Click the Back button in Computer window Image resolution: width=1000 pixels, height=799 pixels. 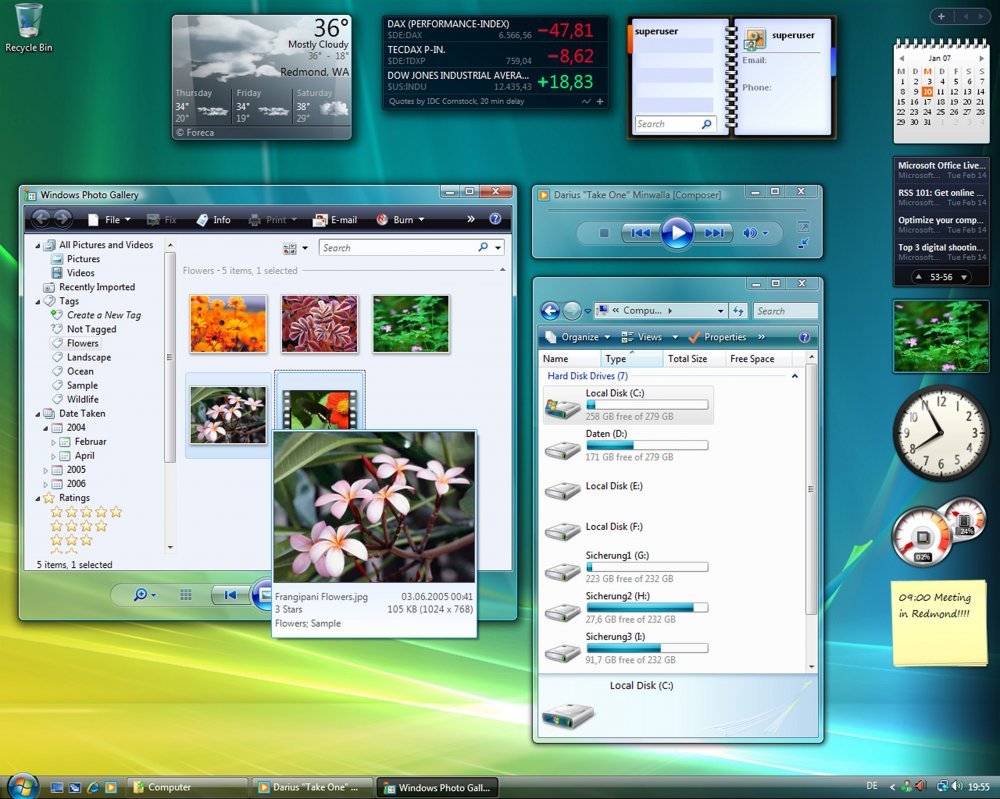pyautogui.click(x=550, y=311)
